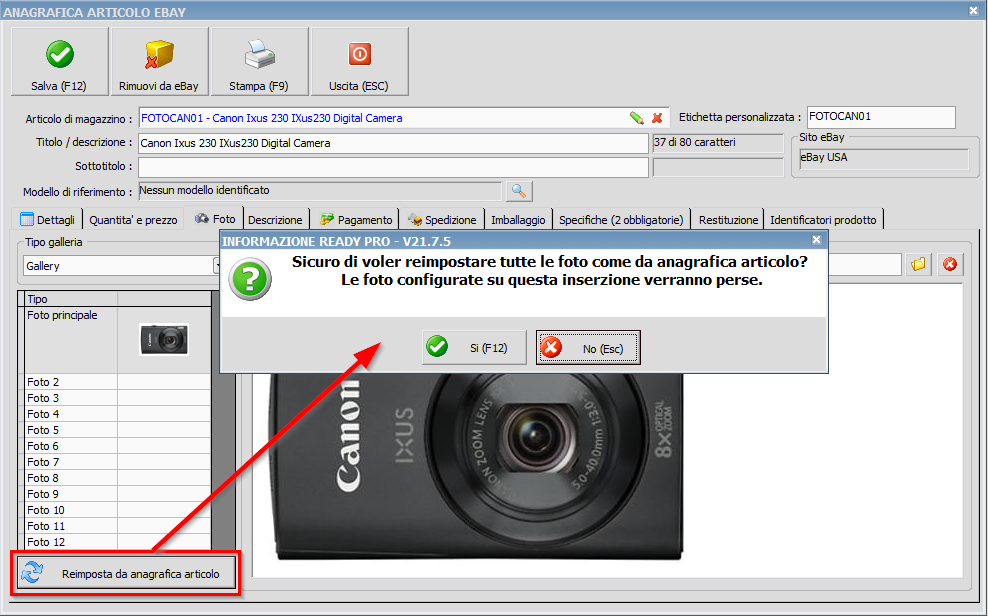This screenshot has width=988, height=616.
Task: Select the Foto 3 row
Action: (118, 398)
